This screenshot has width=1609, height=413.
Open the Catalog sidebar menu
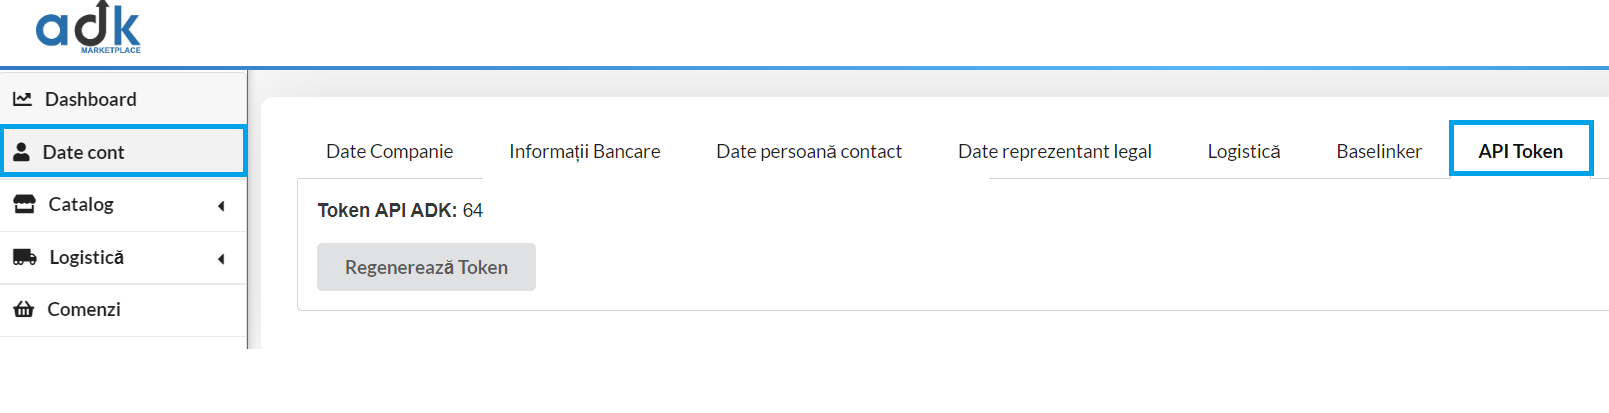123,204
